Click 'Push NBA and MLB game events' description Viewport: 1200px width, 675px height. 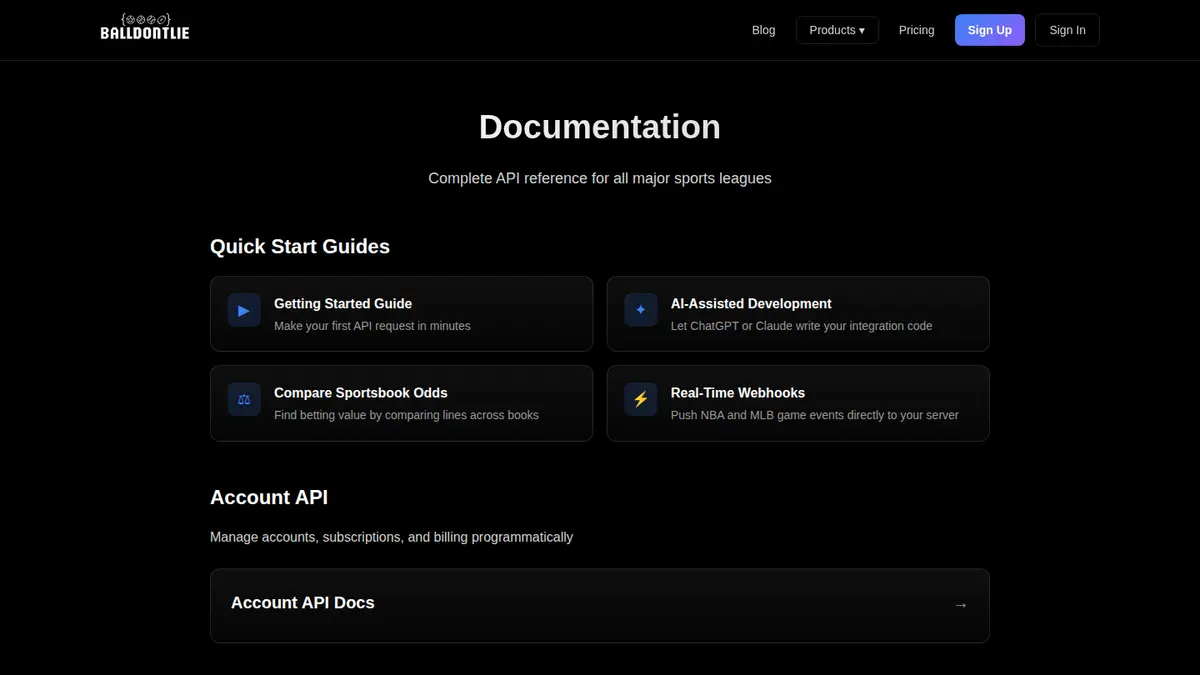815,415
